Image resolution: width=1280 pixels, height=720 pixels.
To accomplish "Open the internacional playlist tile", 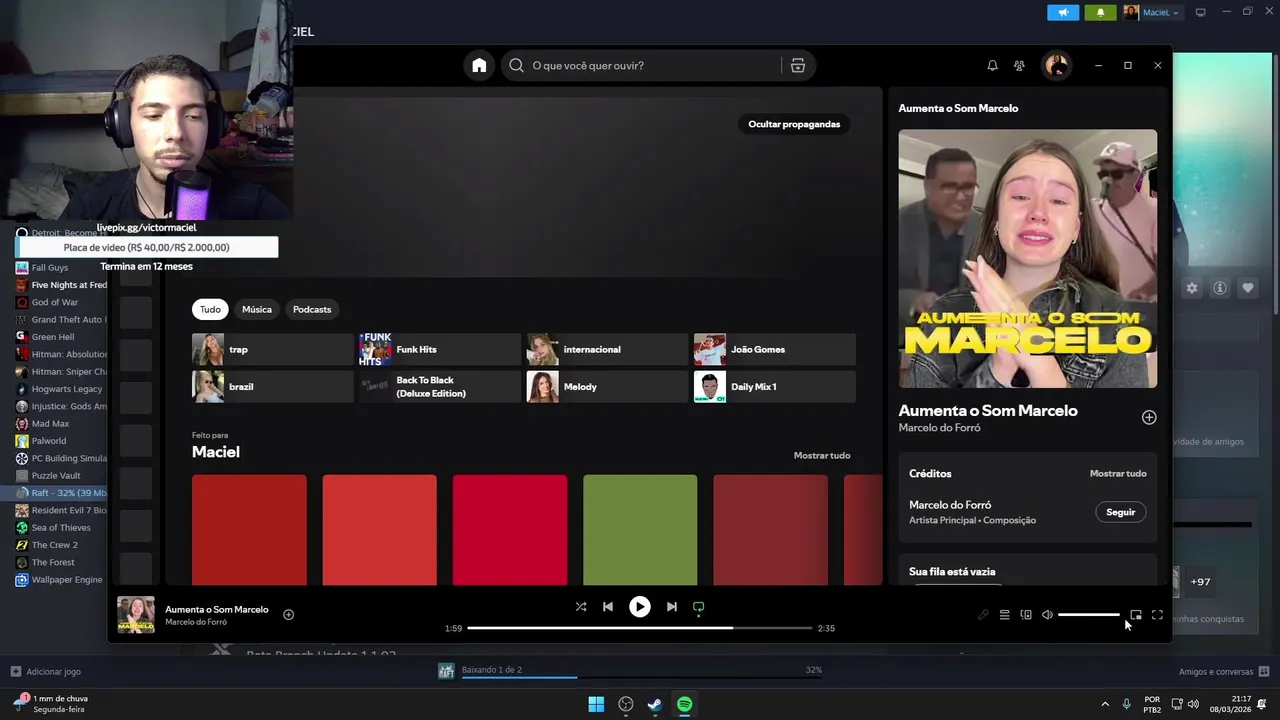I will click(x=607, y=349).
